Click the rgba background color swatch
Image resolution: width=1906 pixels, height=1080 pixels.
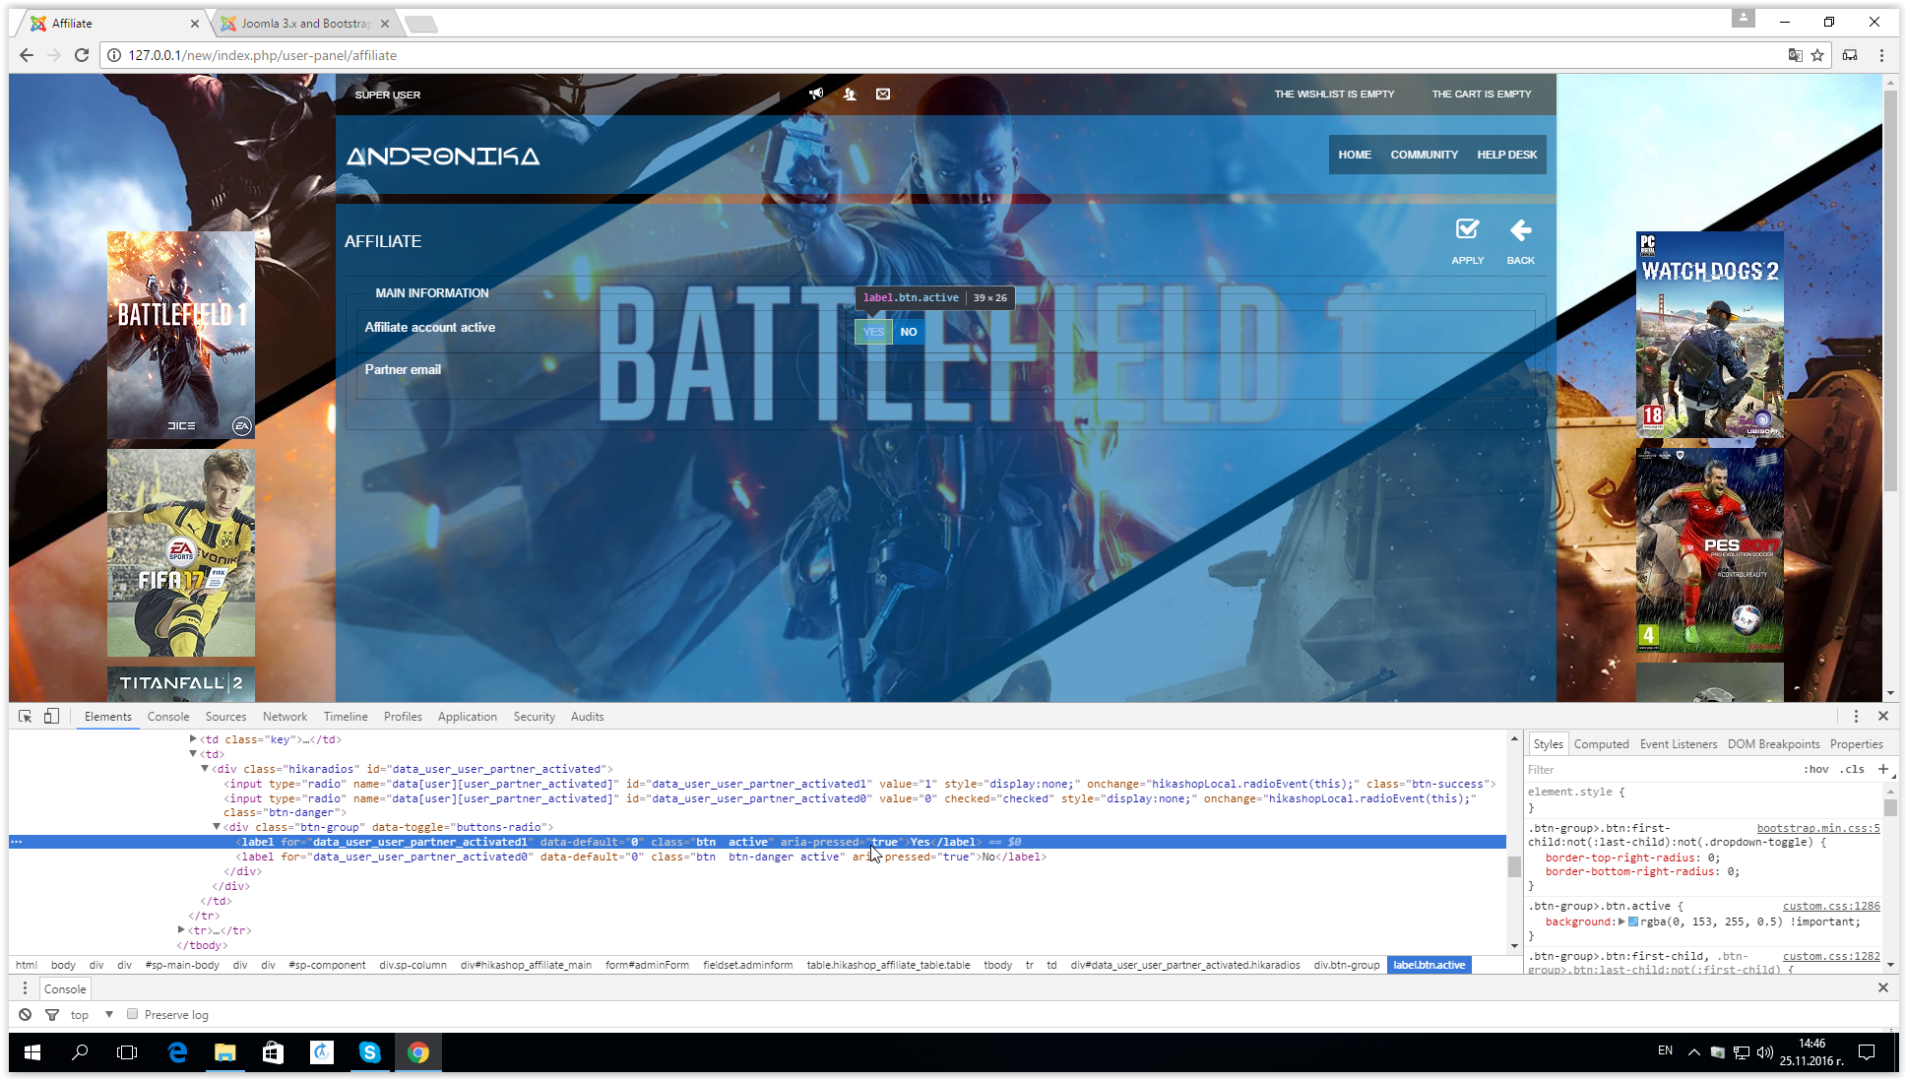point(1633,922)
